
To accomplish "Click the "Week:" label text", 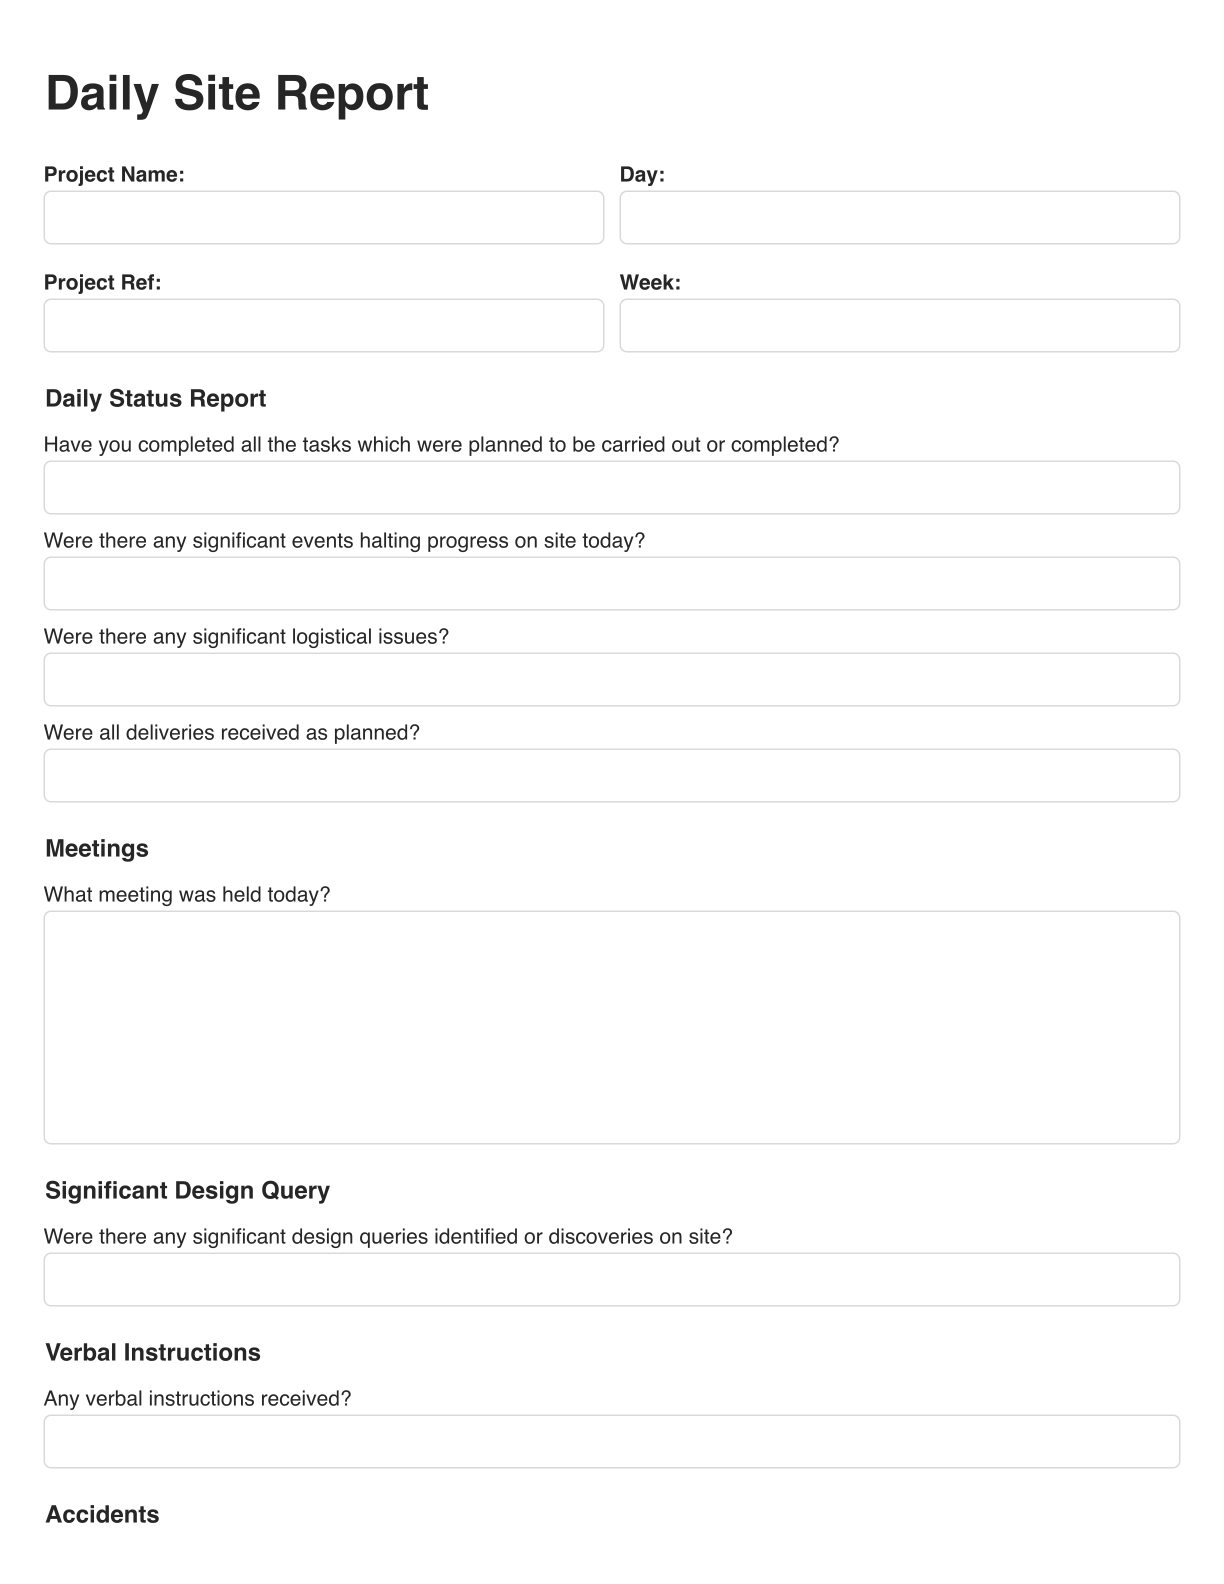I will 650,283.
